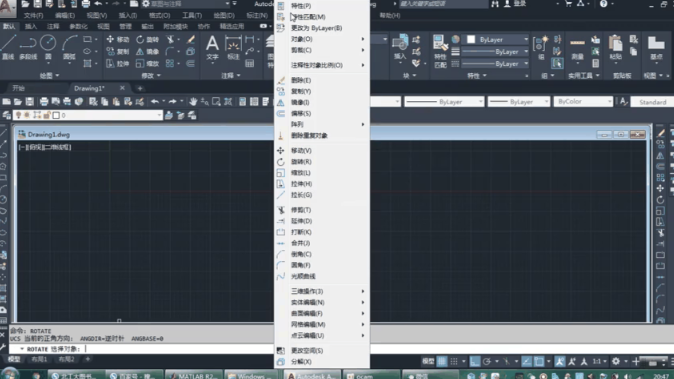Image resolution: width=674 pixels, height=379 pixels.
Task: Open the ByColor plot style dropdown
Action: (583, 102)
